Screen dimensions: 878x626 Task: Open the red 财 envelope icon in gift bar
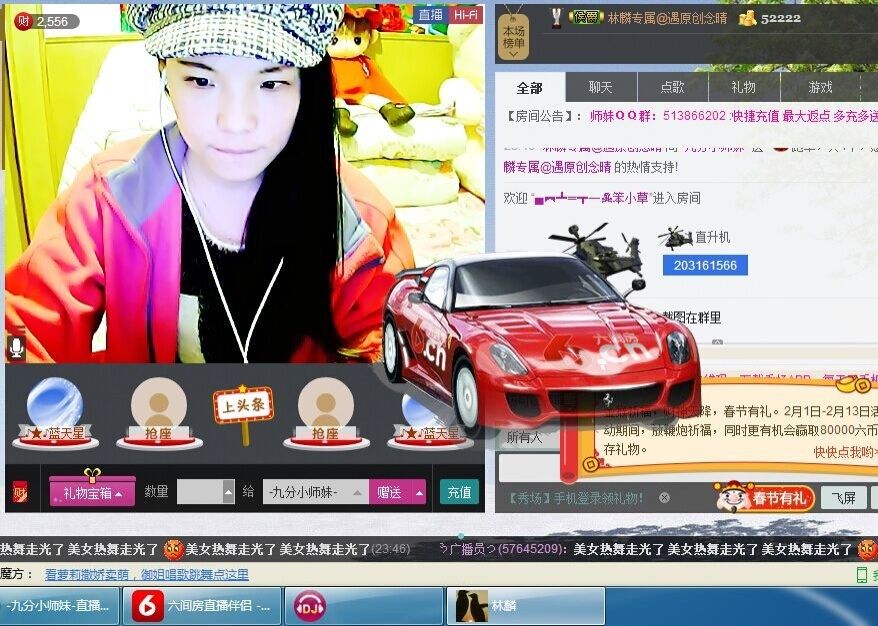[20, 493]
